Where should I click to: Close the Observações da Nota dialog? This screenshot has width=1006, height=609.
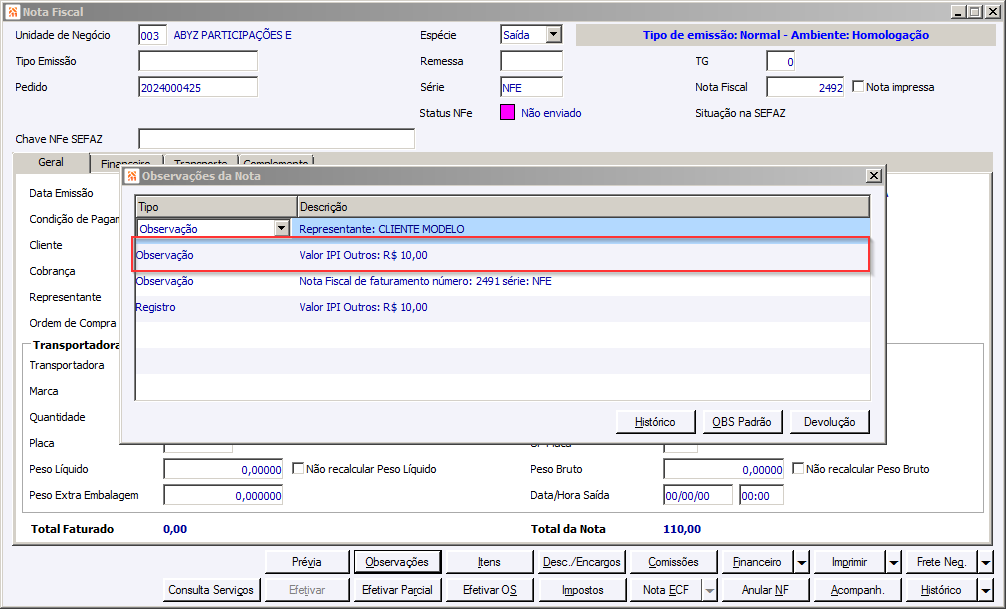tap(873, 176)
